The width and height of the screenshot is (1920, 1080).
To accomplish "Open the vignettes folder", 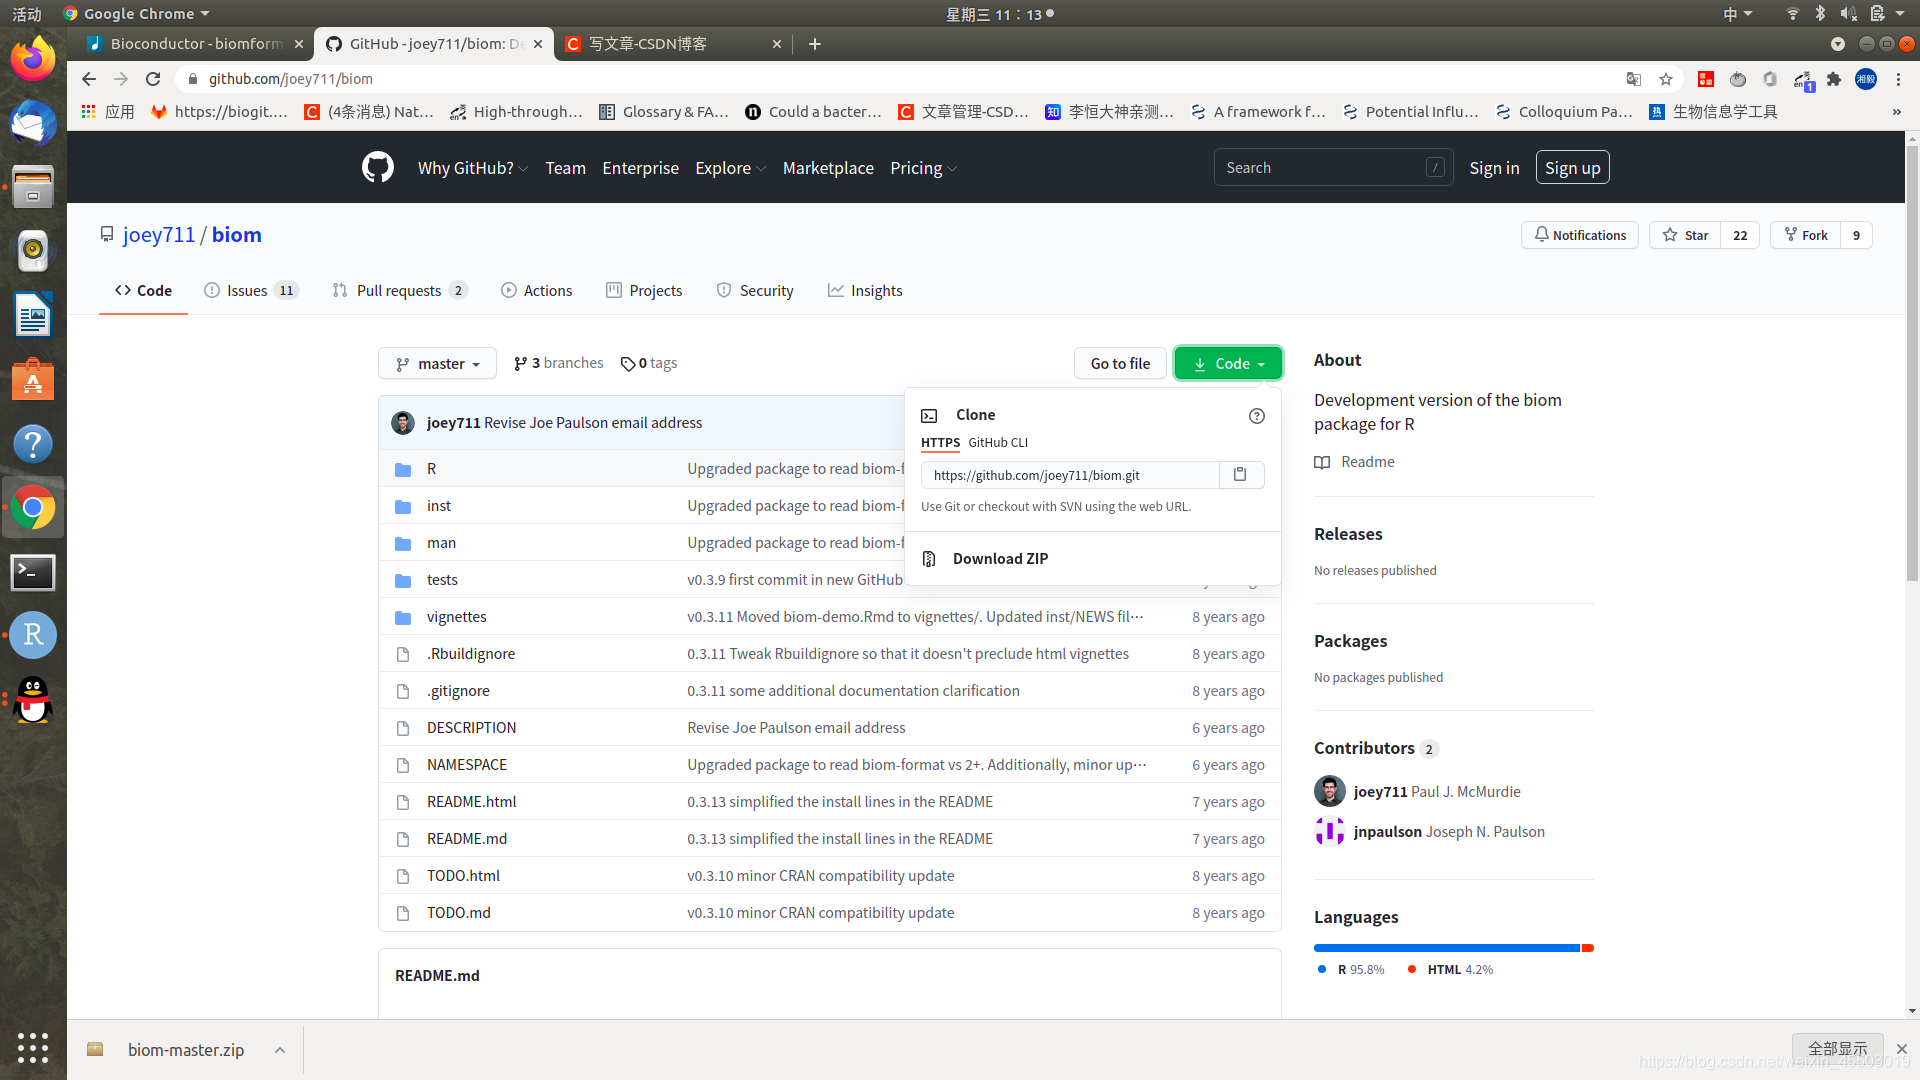I will [x=456, y=617].
